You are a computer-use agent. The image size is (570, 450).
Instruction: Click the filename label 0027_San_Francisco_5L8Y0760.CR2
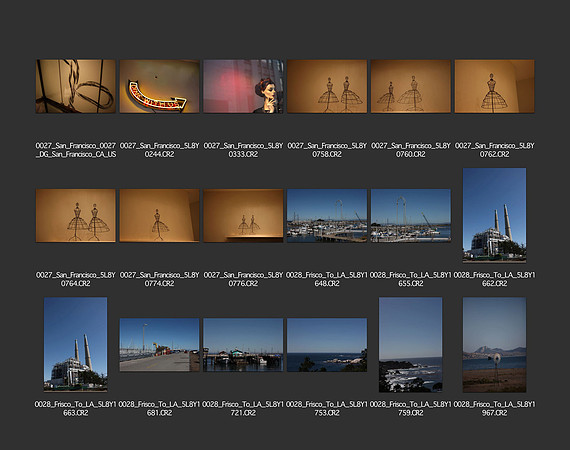point(411,150)
